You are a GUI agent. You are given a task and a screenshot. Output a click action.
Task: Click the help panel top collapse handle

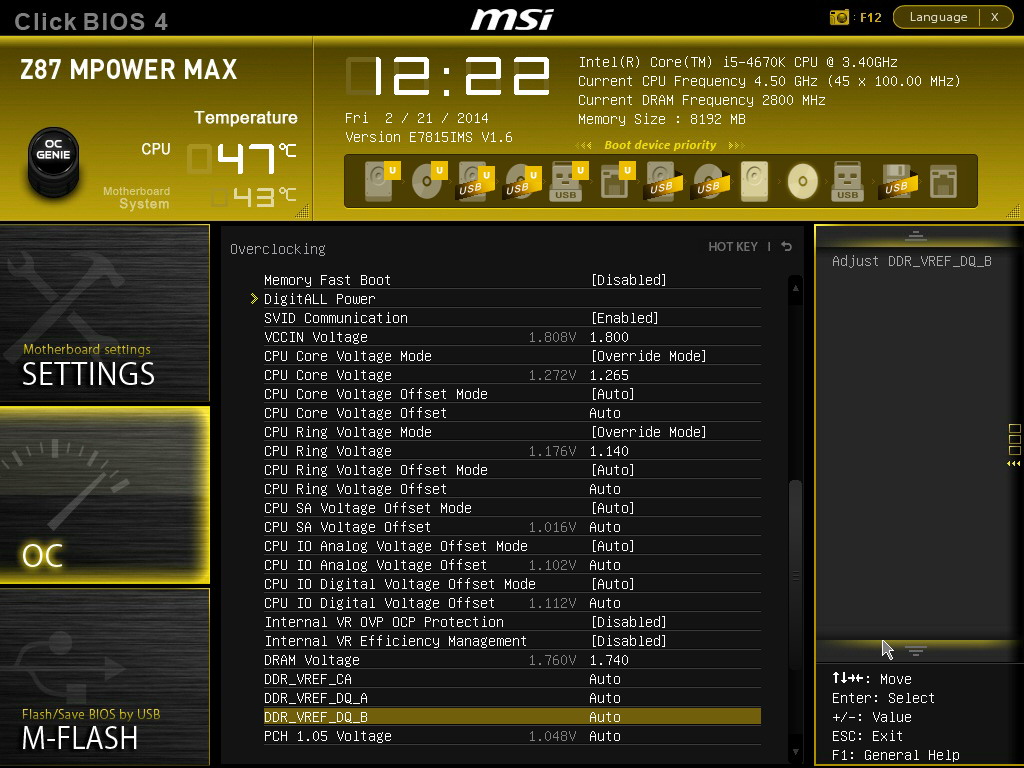916,236
